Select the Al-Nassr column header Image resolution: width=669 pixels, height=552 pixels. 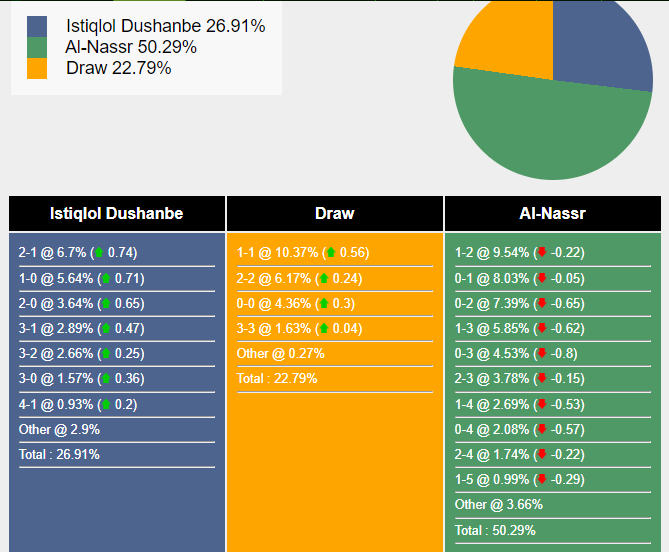pos(553,213)
